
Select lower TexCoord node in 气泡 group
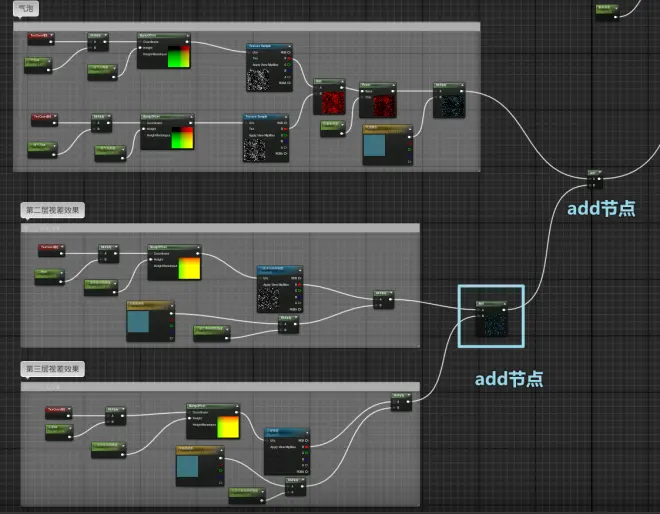(44, 120)
